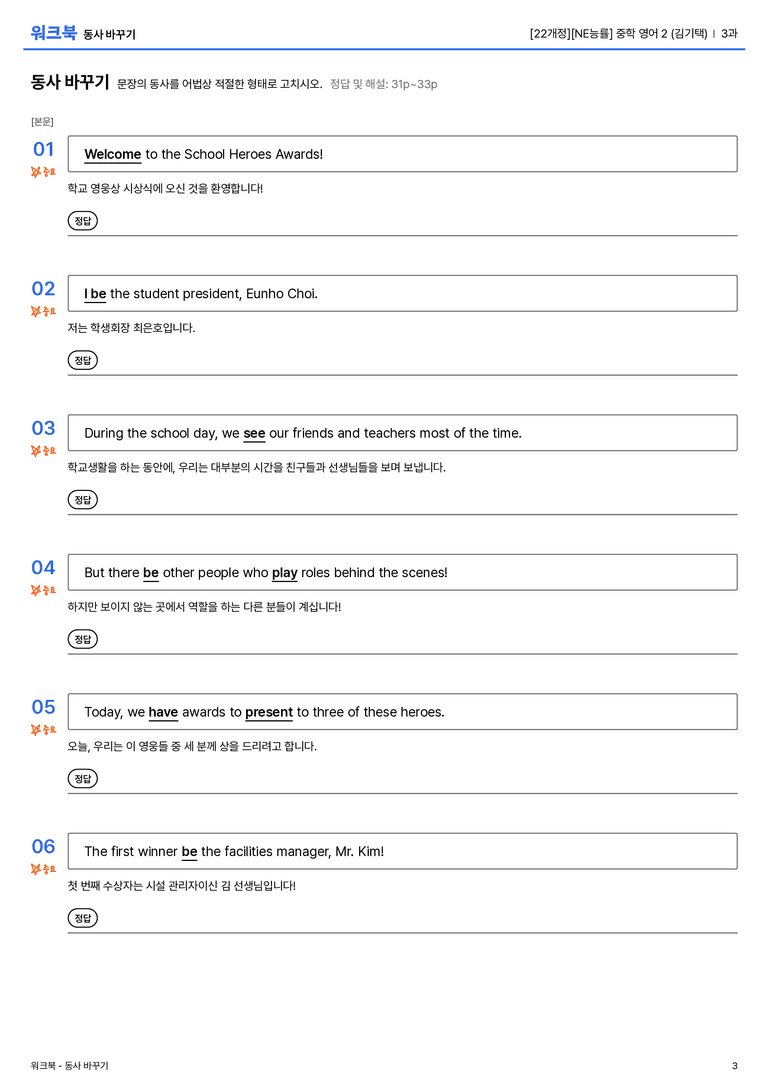The width and height of the screenshot is (768, 1087).
Task: Click the 중요 star icon under question 03
Action: pyautogui.click(x=43, y=451)
